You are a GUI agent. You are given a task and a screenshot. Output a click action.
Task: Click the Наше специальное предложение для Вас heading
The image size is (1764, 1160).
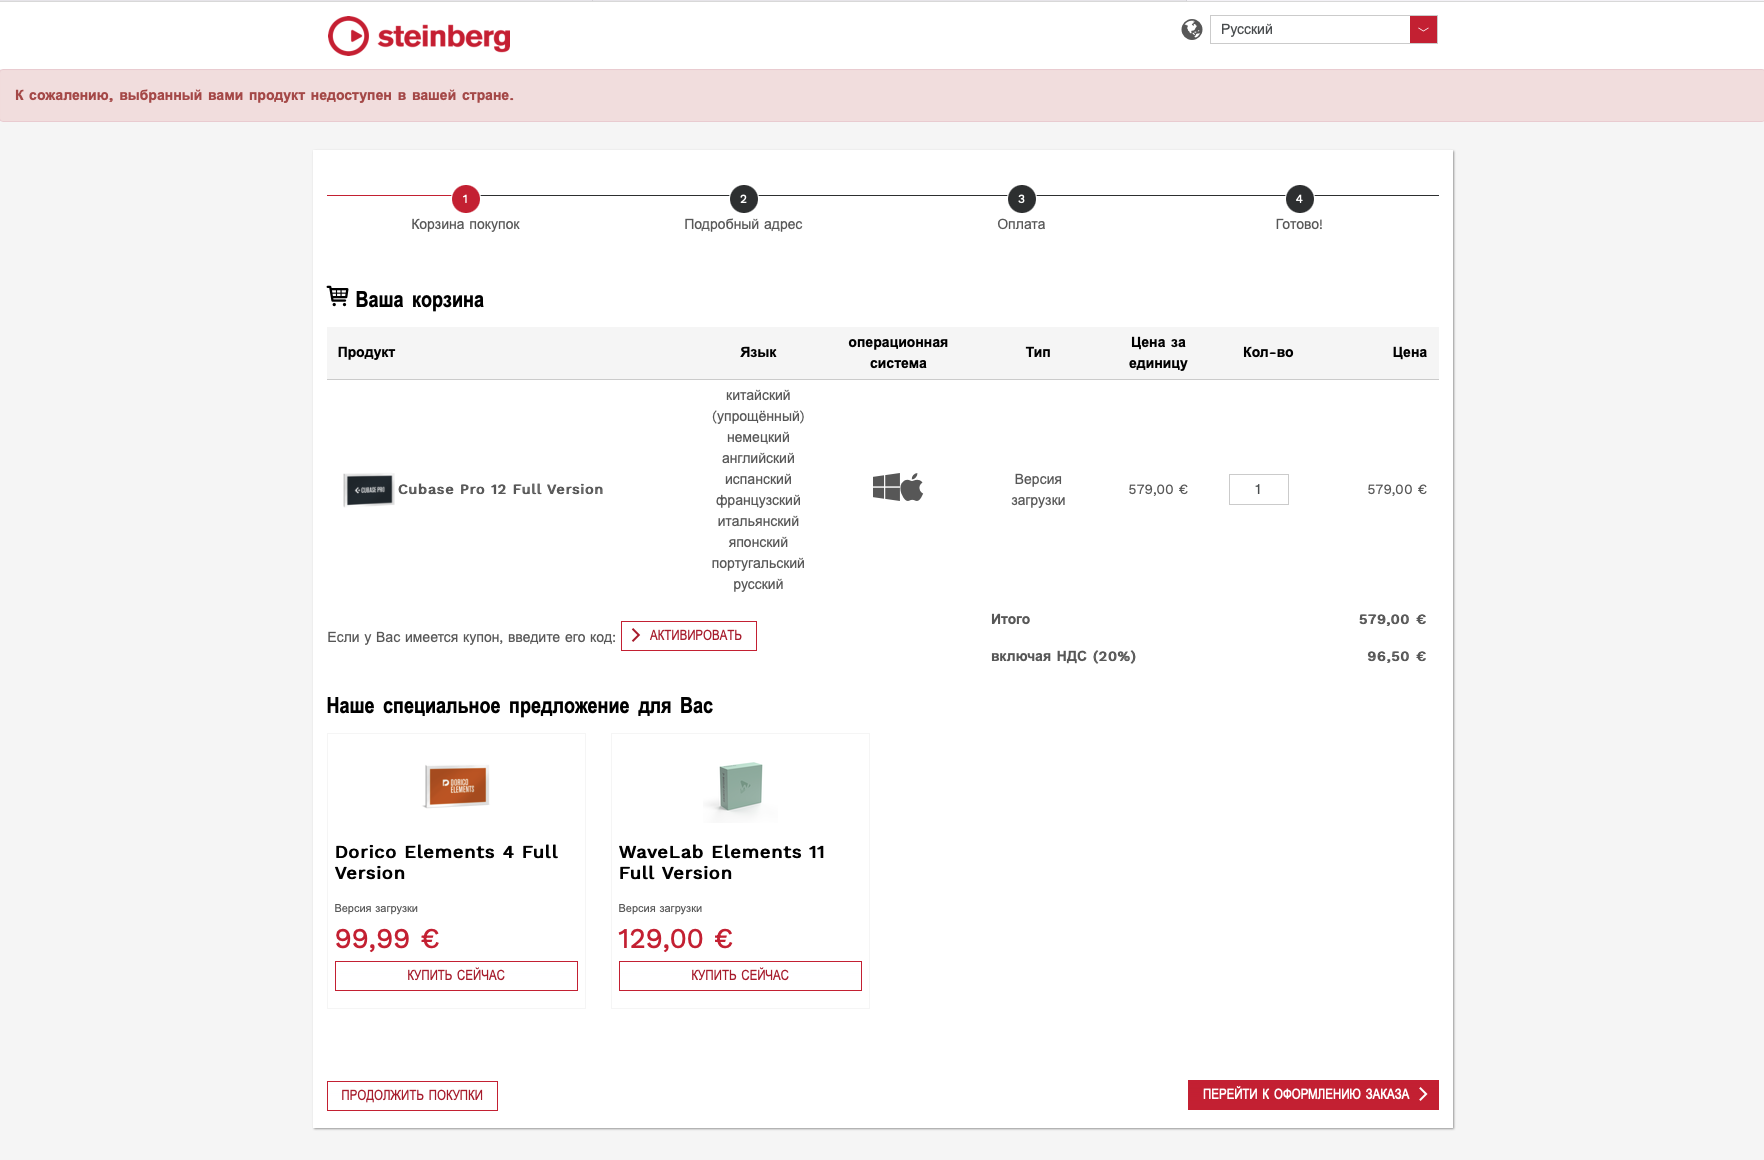(520, 706)
